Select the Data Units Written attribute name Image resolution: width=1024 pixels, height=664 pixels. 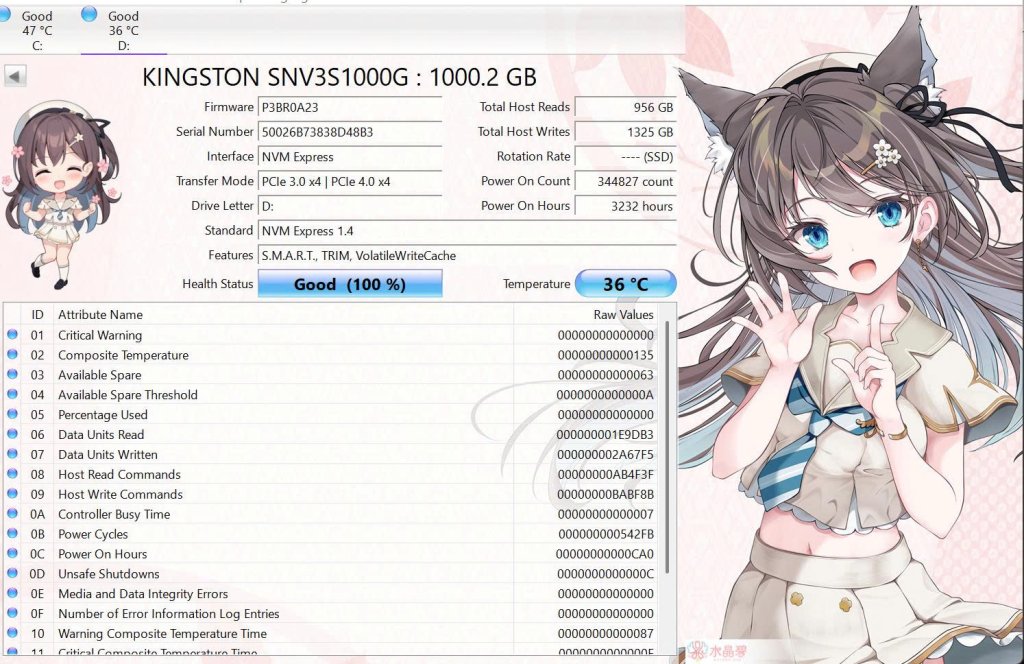[x=108, y=454]
